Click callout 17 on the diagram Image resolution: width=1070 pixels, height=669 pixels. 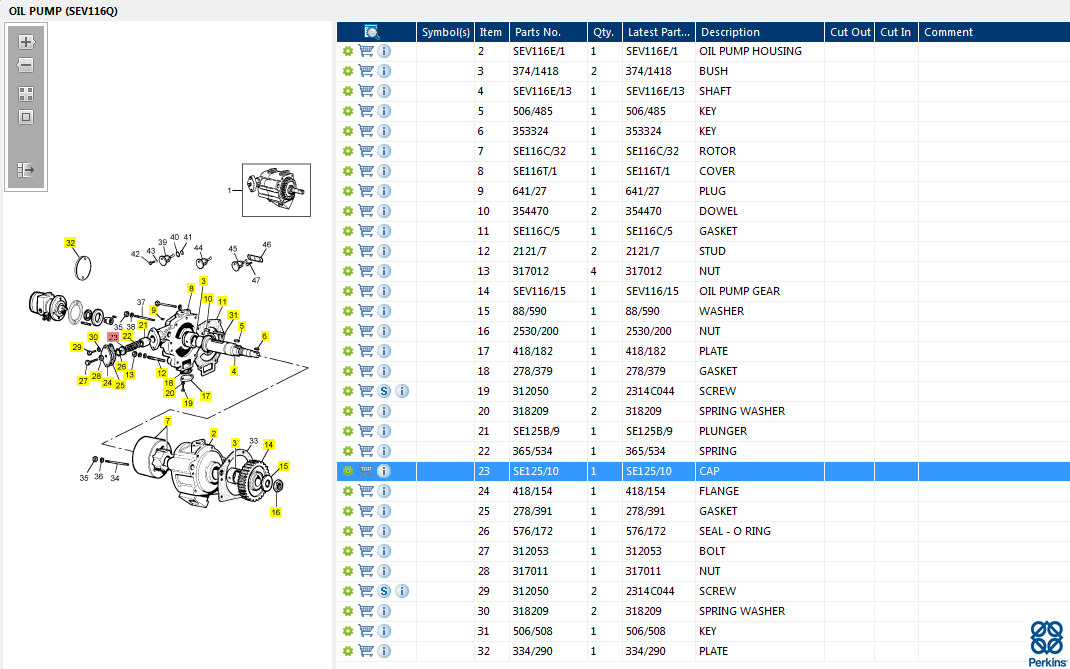206,396
